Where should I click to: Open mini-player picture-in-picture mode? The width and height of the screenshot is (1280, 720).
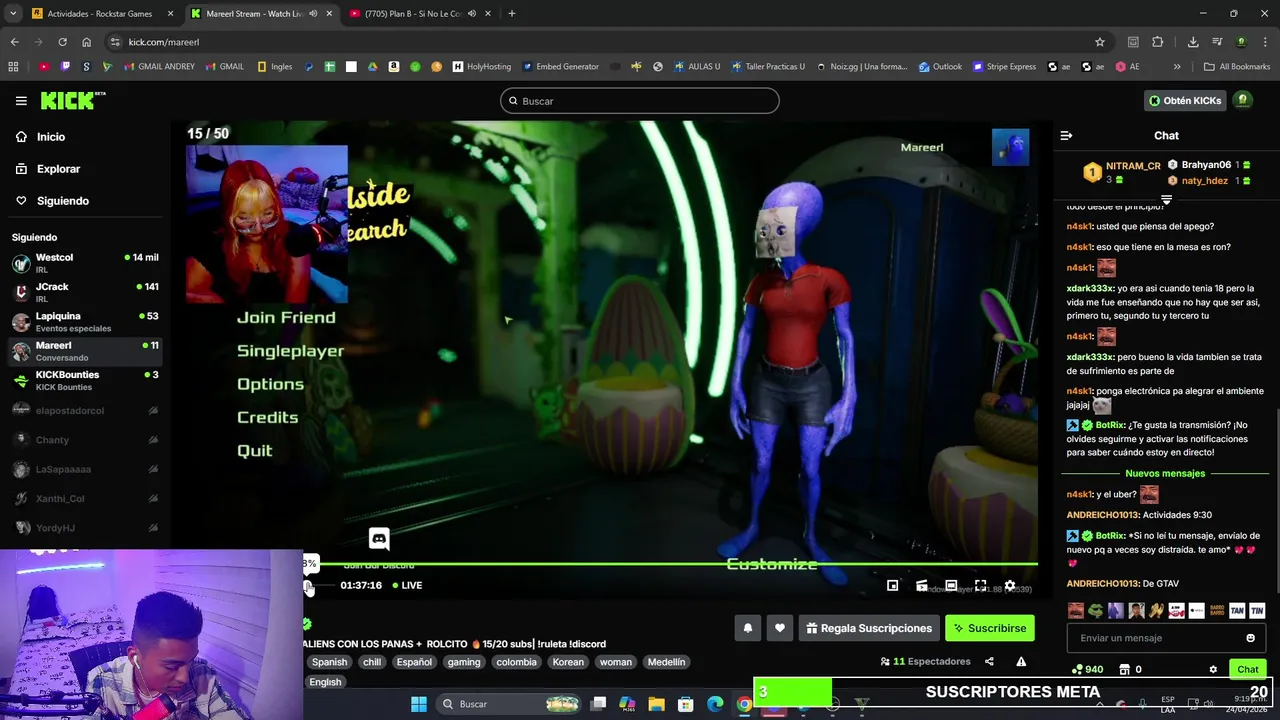click(x=893, y=586)
